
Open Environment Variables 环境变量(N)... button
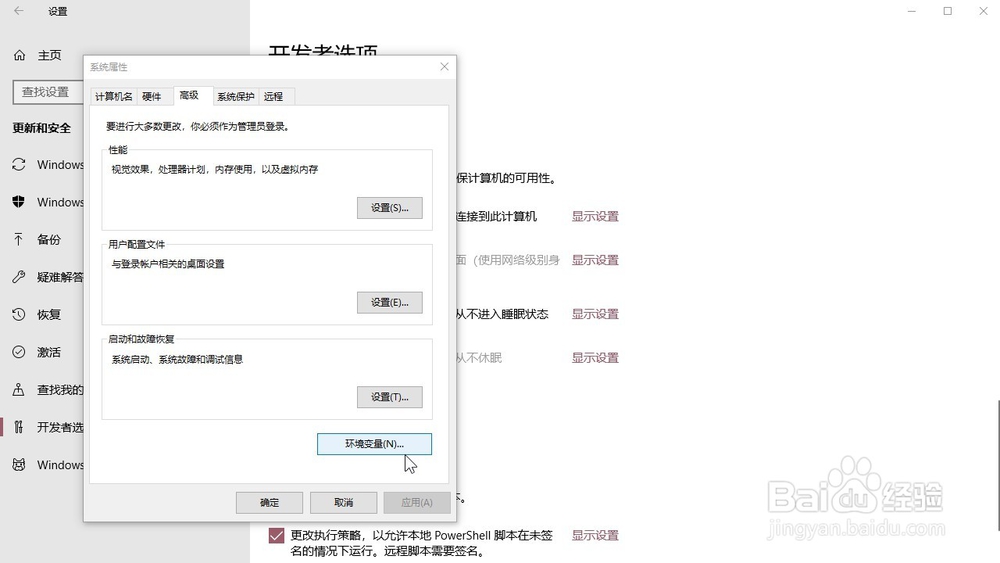pyautogui.click(x=374, y=444)
